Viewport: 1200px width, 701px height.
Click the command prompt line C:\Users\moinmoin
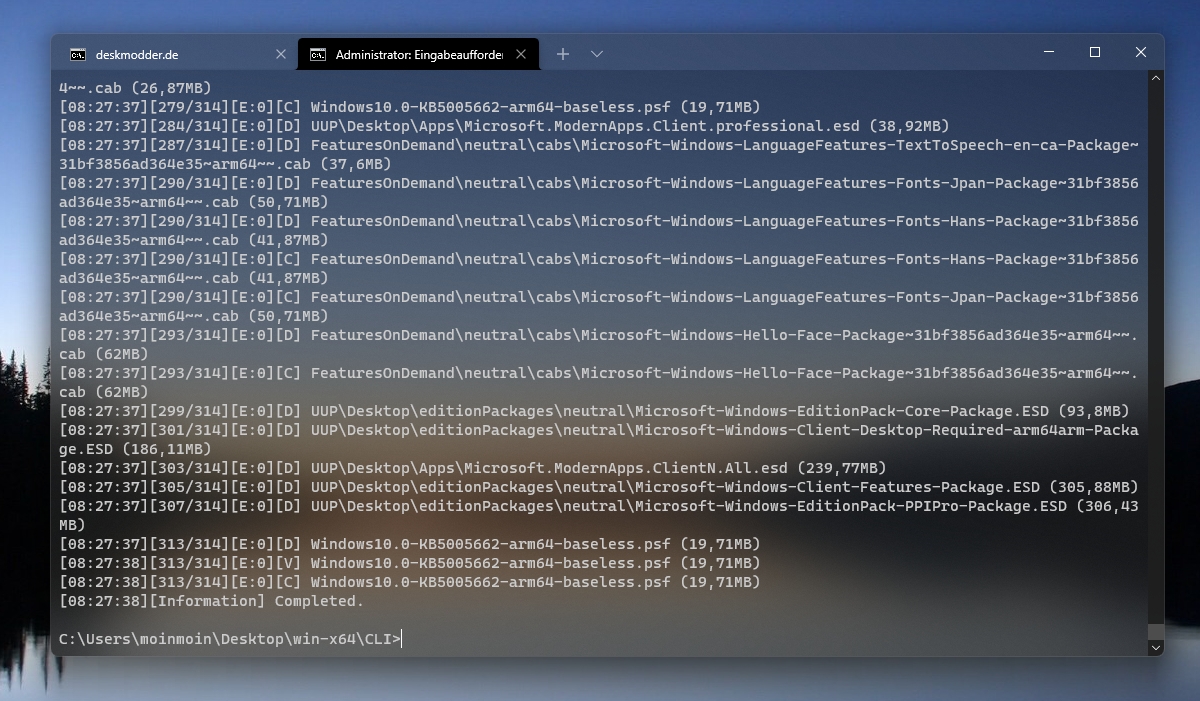(230, 638)
